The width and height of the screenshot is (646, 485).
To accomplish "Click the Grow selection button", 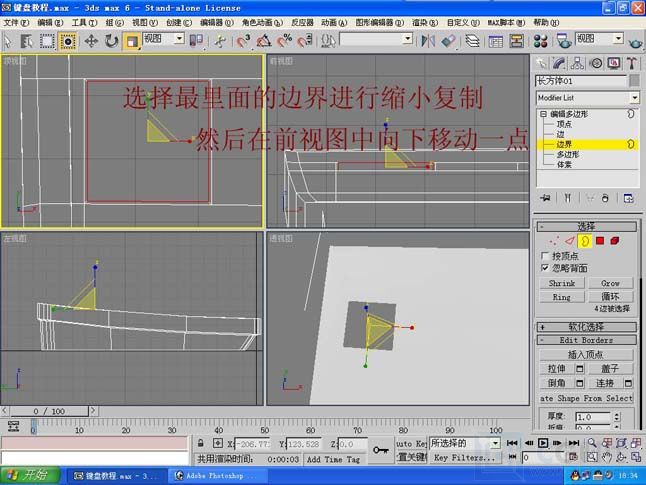I will [611, 283].
